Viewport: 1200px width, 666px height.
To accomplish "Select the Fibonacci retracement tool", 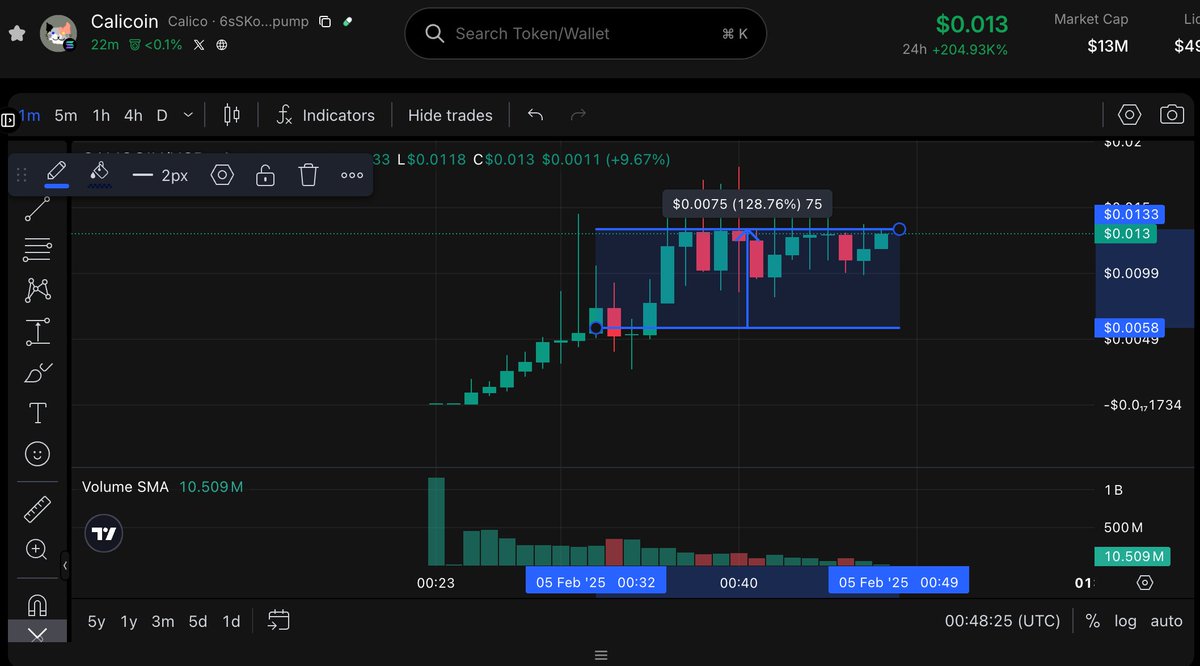I will [37, 249].
